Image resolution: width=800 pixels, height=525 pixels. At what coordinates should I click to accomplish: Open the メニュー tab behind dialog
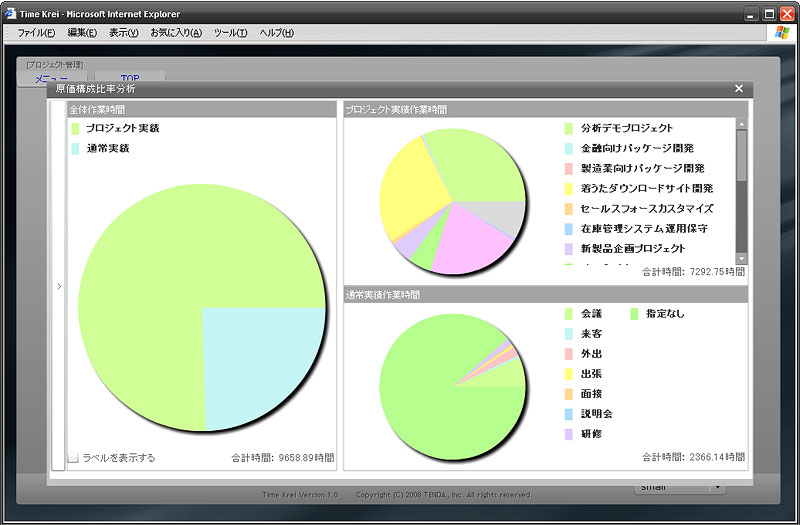(x=51, y=78)
